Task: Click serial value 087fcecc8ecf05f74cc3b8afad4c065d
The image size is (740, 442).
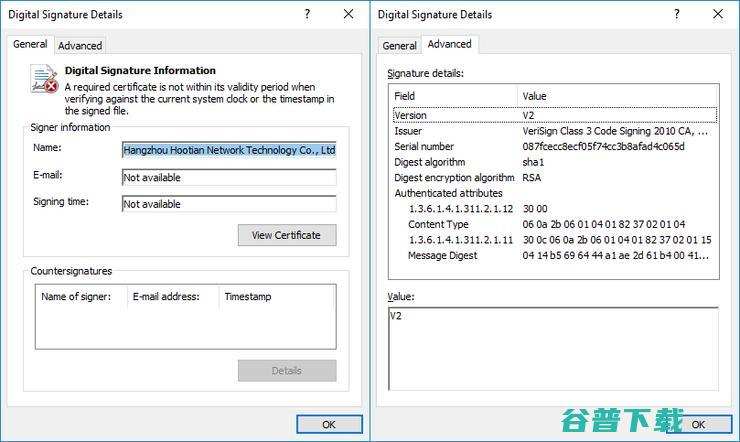Action: 604,146
